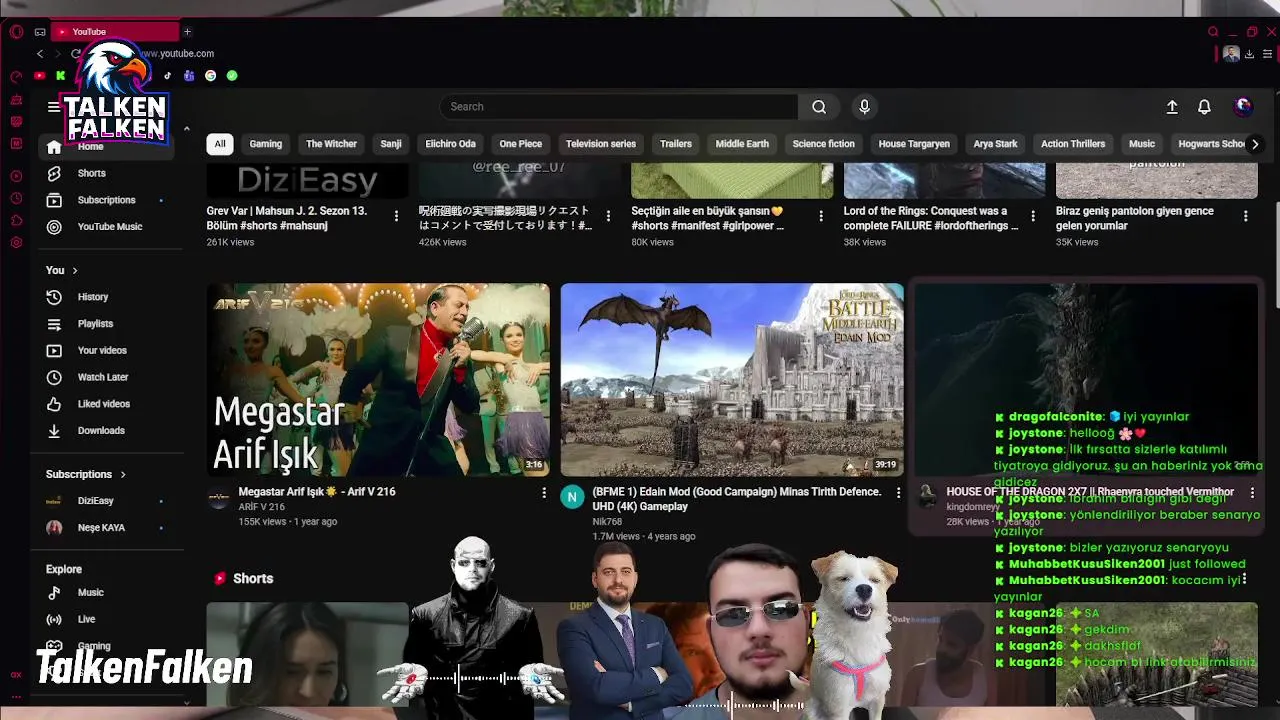Screen dimensions: 1280x720
Task: Select the Trailers category chip
Action: pos(676,144)
